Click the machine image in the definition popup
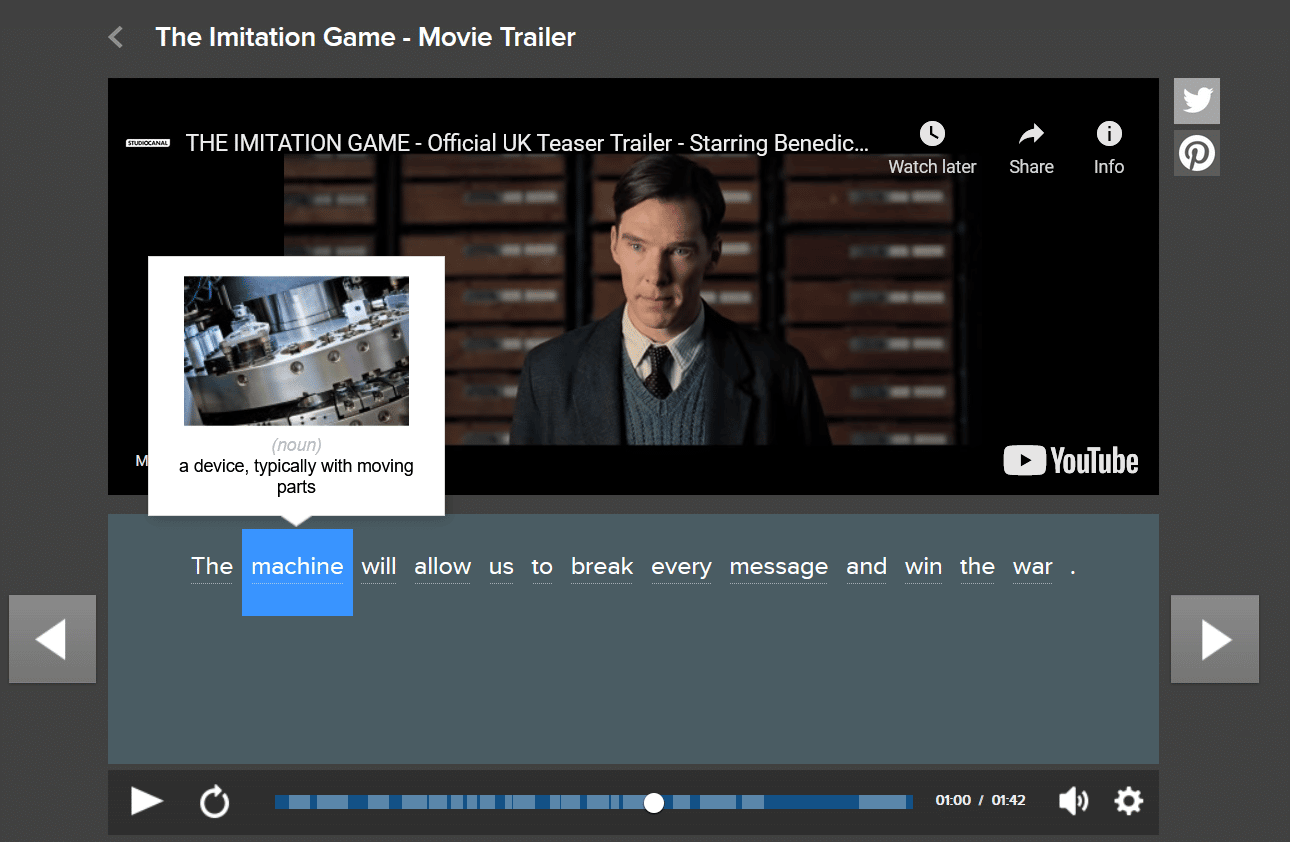 point(296,351)
